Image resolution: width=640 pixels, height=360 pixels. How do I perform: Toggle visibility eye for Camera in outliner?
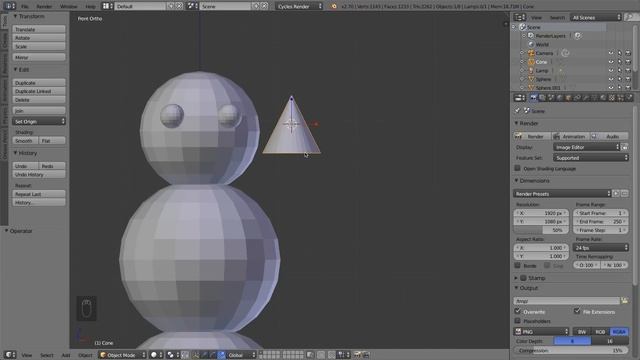[x=611, y=53]
